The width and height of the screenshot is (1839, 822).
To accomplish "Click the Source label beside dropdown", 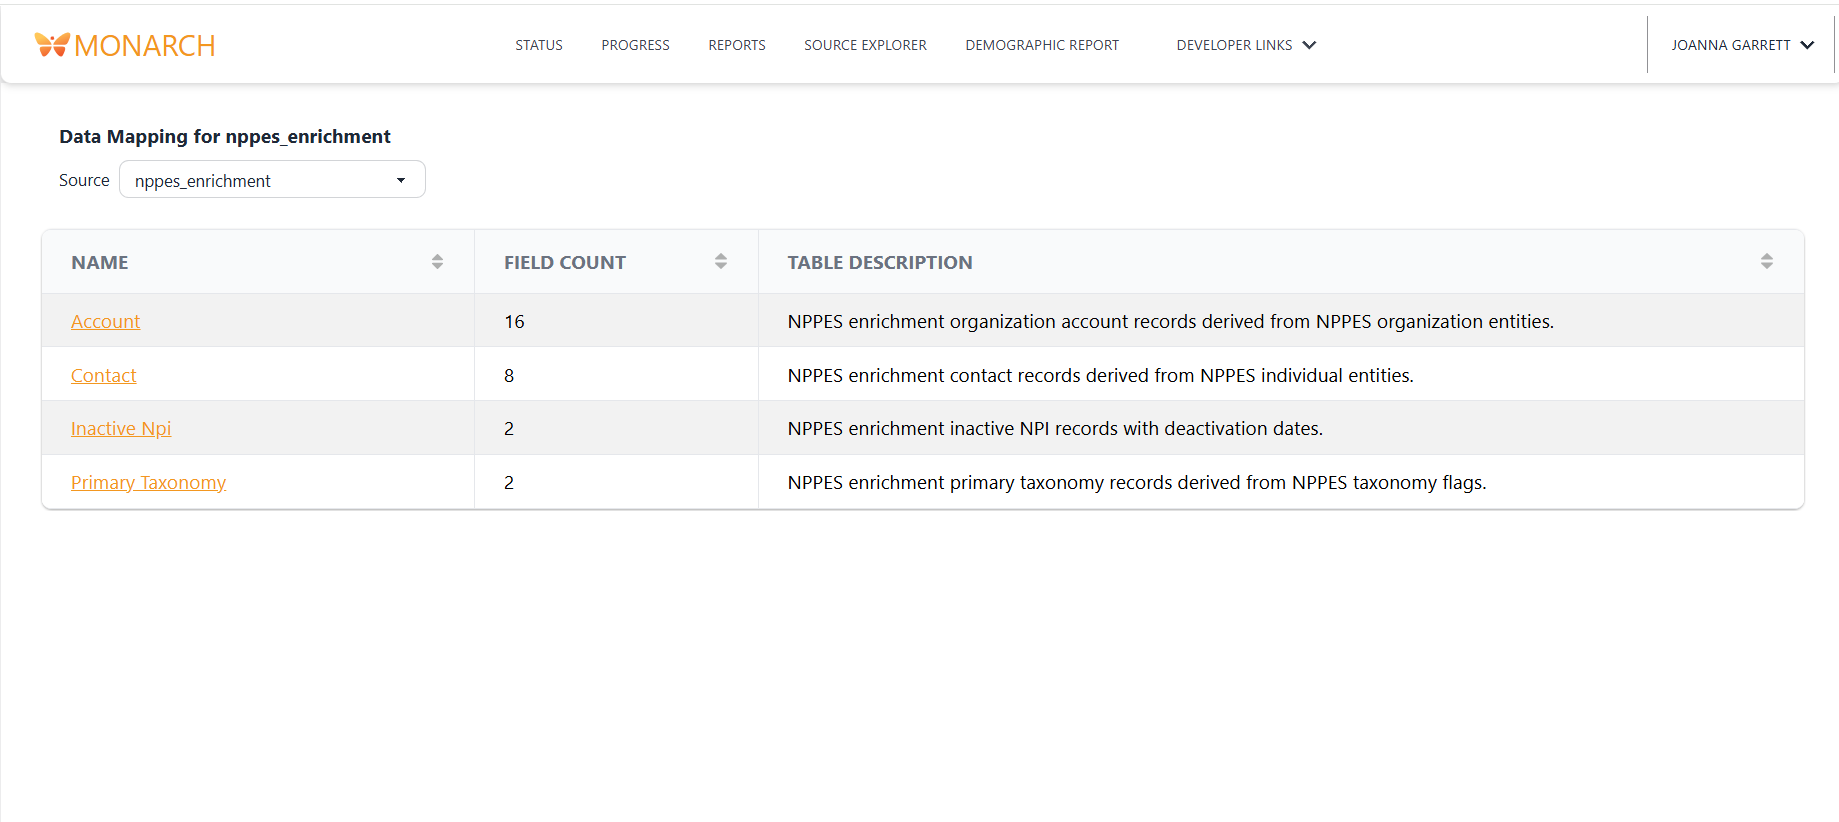I will tap(84, 180).
